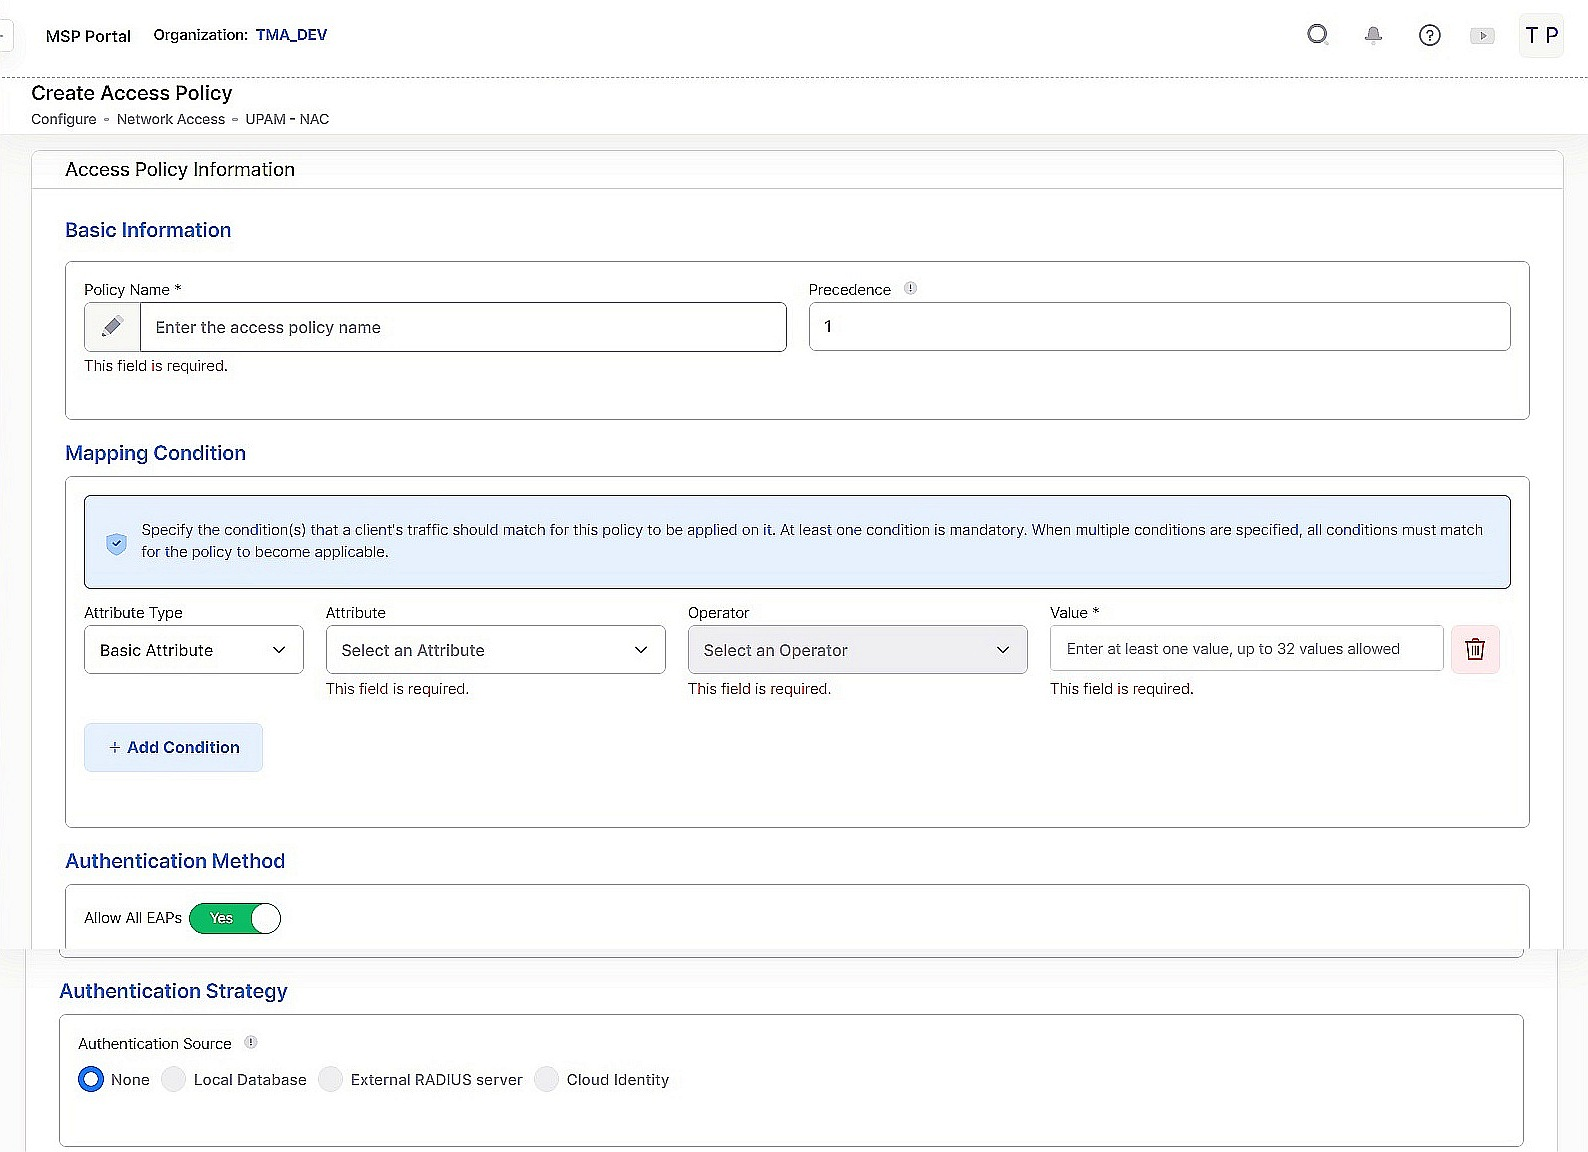Click the pencil icon beside Policy Name
This screenshot has height=1152, width=1588.
(112, 327)
